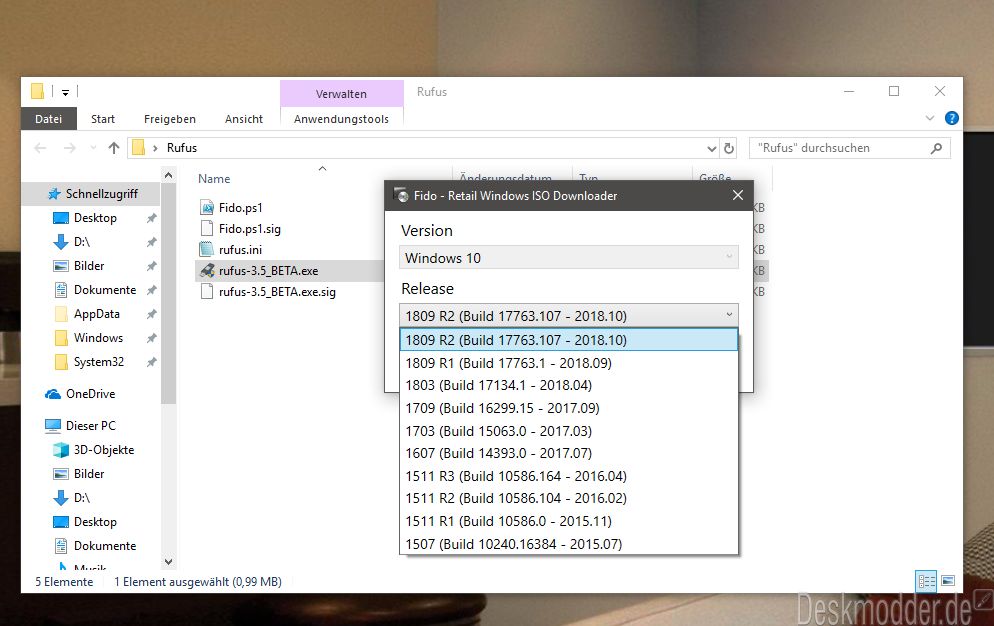Open the Datei menu tab

pos(49,119)
